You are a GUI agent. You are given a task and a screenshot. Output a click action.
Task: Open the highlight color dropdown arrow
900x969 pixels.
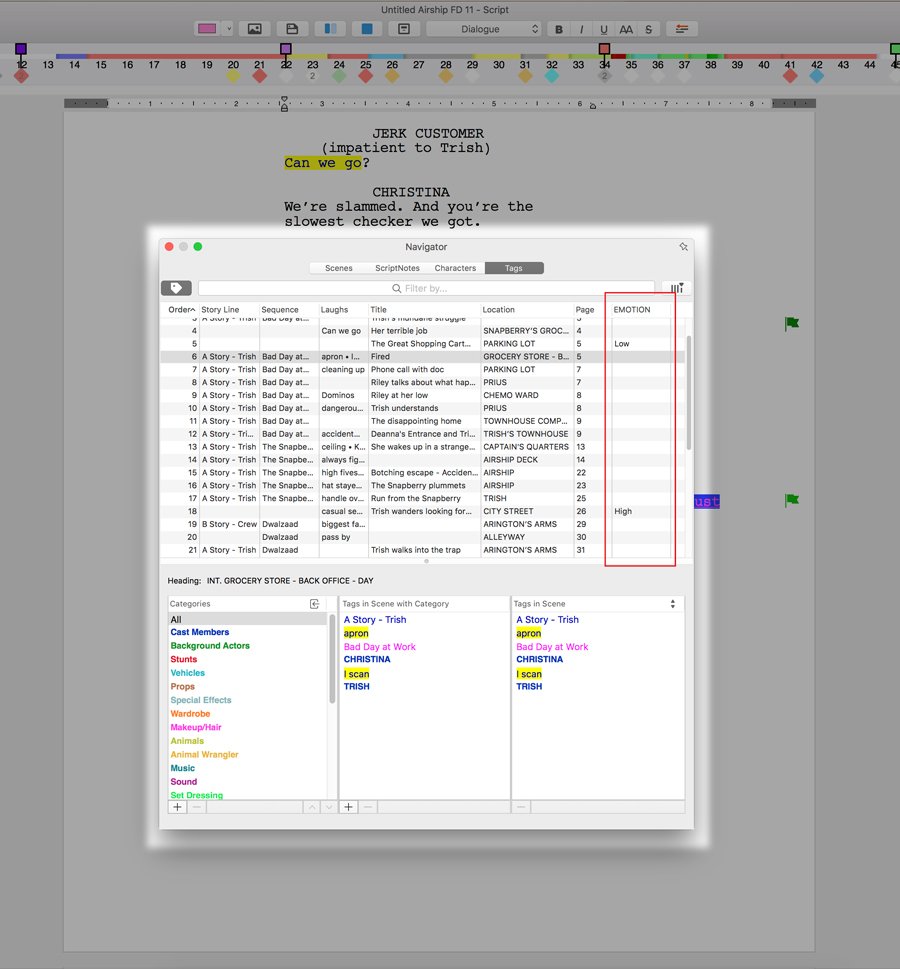(228, 29)
